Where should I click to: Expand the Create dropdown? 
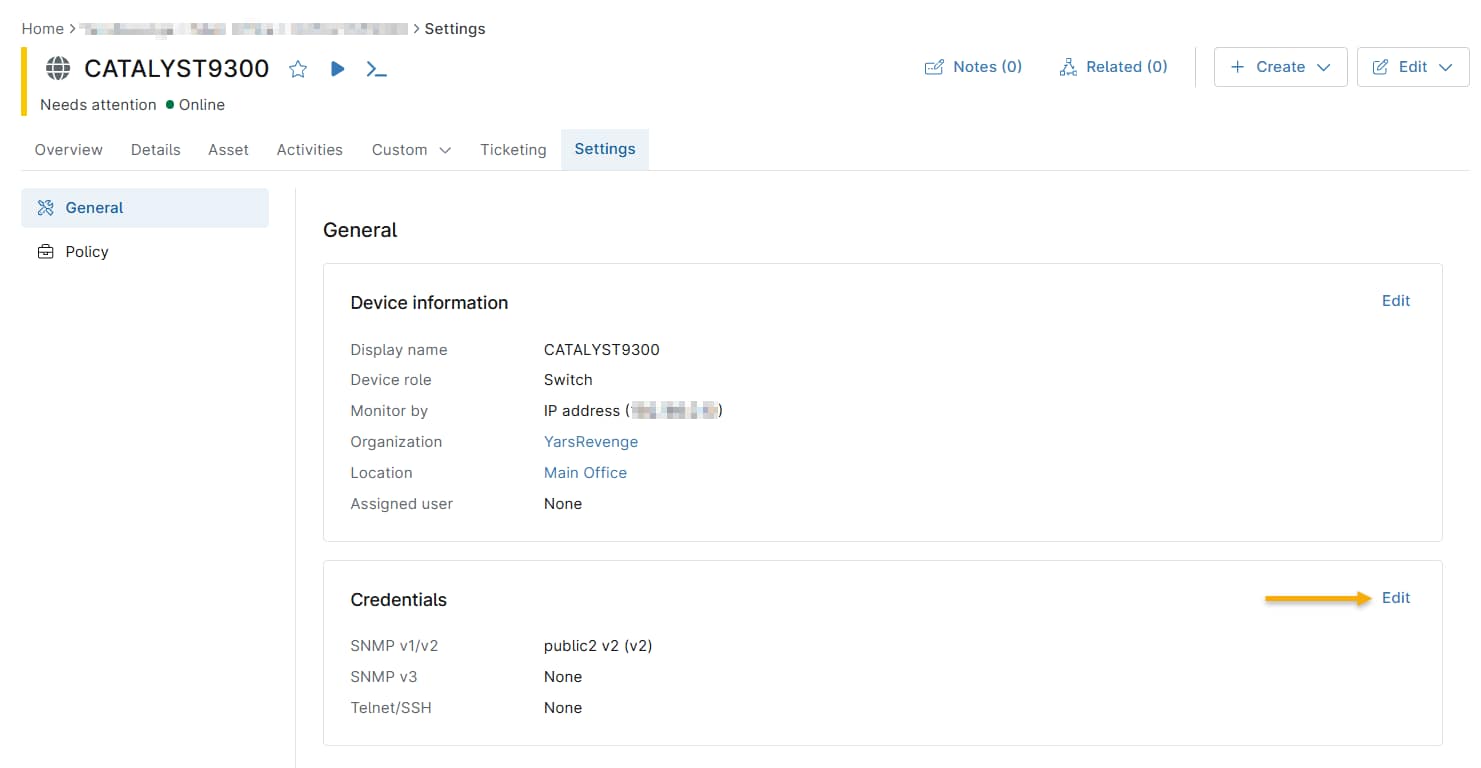(x=1280, y=67)
